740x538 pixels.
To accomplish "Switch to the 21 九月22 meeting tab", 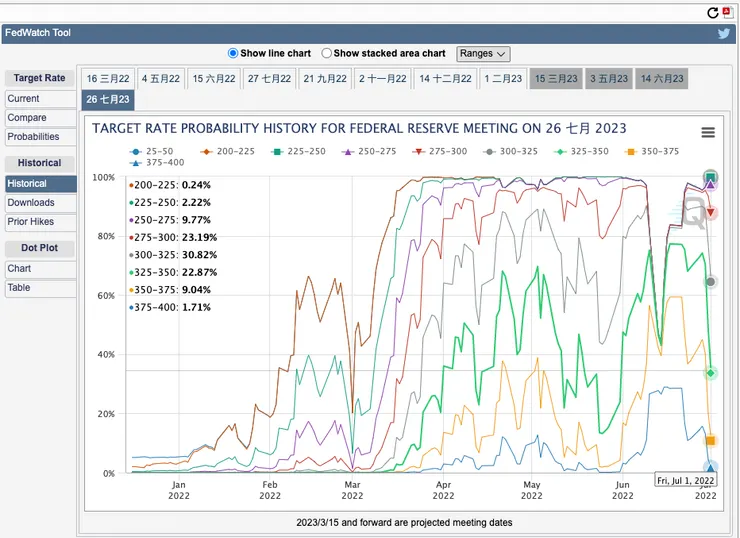I will tap(325, 79).
